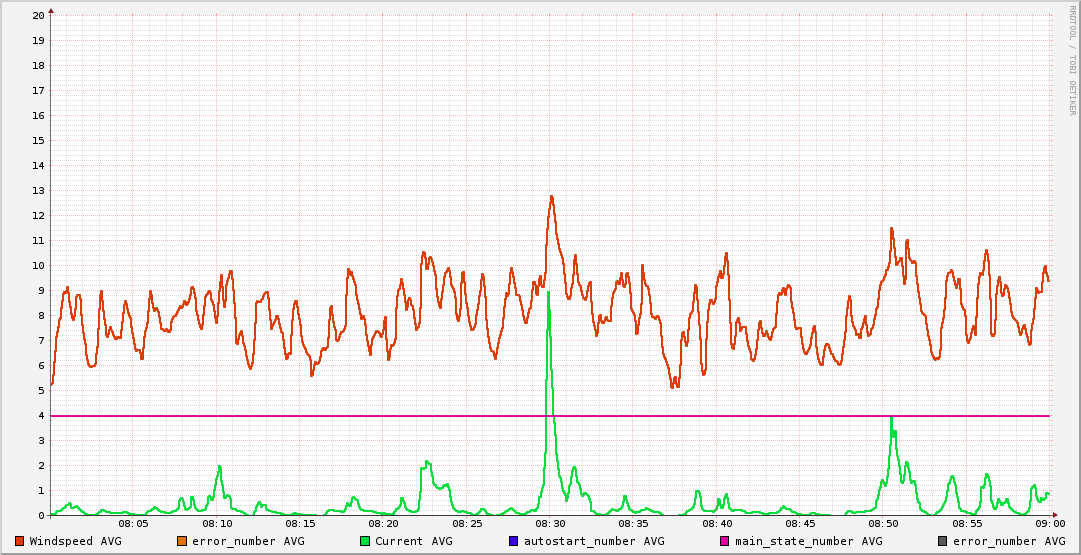Click the green Current peak near 08:50
Screen dimensions: 1081x555
[891, 417]
